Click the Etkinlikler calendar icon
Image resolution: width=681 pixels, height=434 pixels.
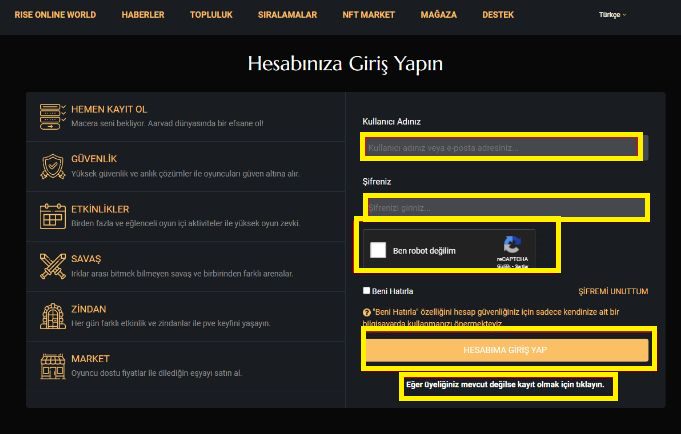[x=53, y=216]
